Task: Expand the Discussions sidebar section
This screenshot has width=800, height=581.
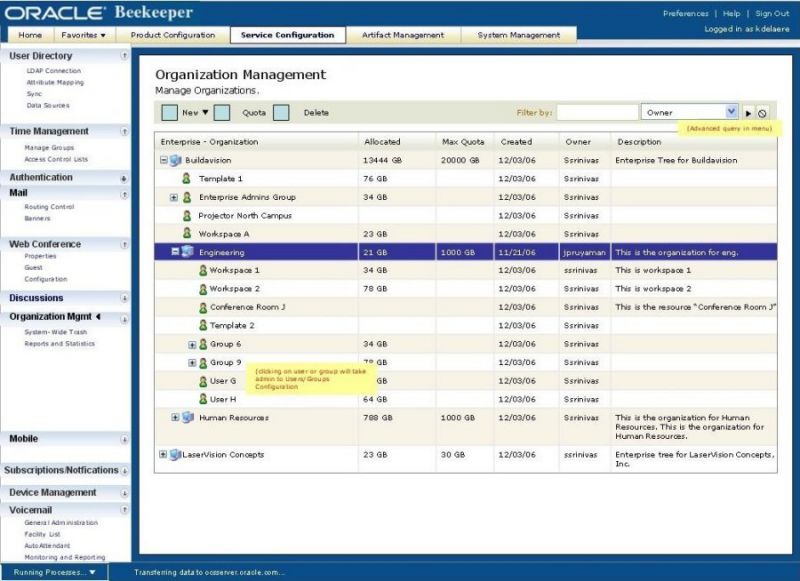Action: 124,298
